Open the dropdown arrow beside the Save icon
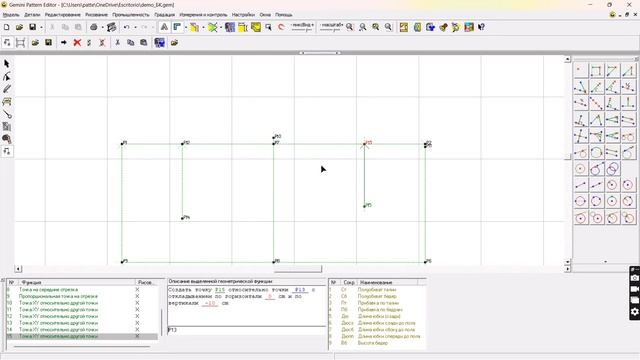Image resolution: width=640 pixels, height=360 pixels. point(41,28)
